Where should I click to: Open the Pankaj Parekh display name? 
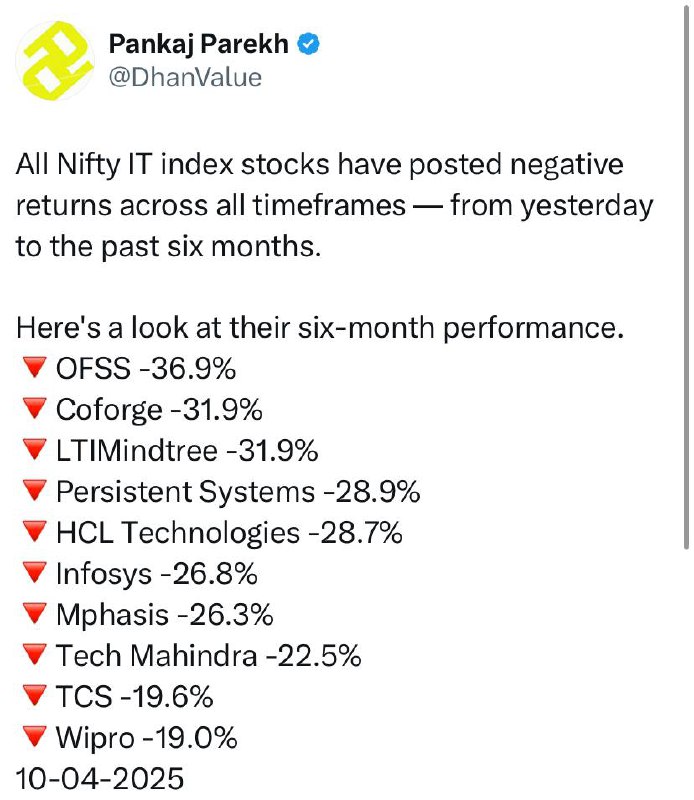pos(199,44)
